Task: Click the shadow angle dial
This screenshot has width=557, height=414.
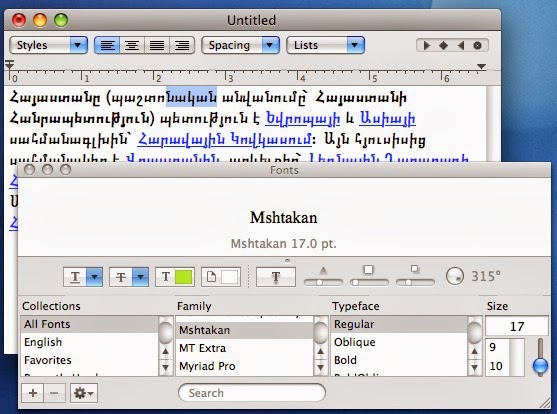Action: [455, 276]
